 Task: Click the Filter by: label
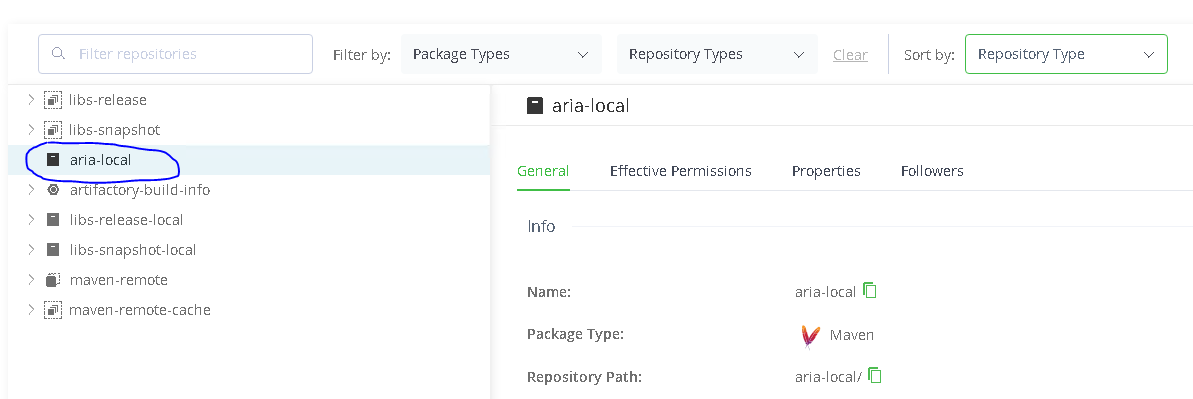click(361, 55)
